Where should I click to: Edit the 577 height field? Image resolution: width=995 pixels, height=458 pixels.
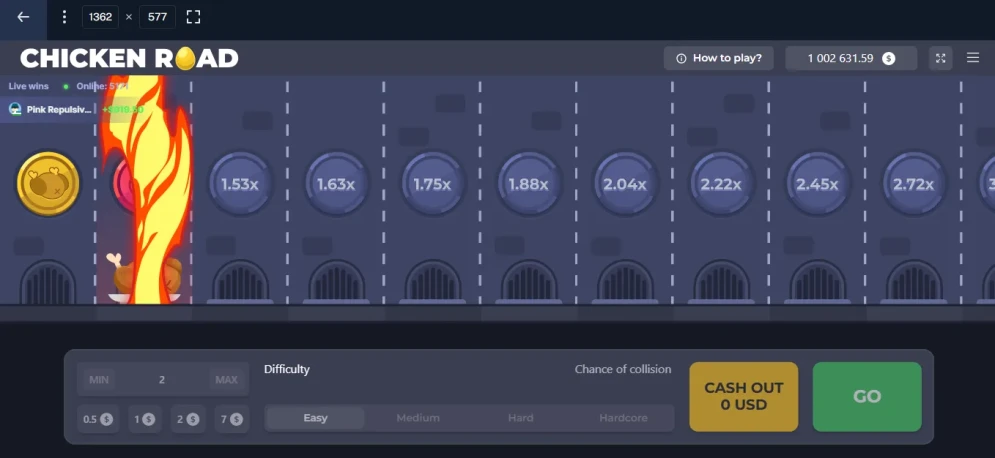pyautogui.click(x=157, y=17)
